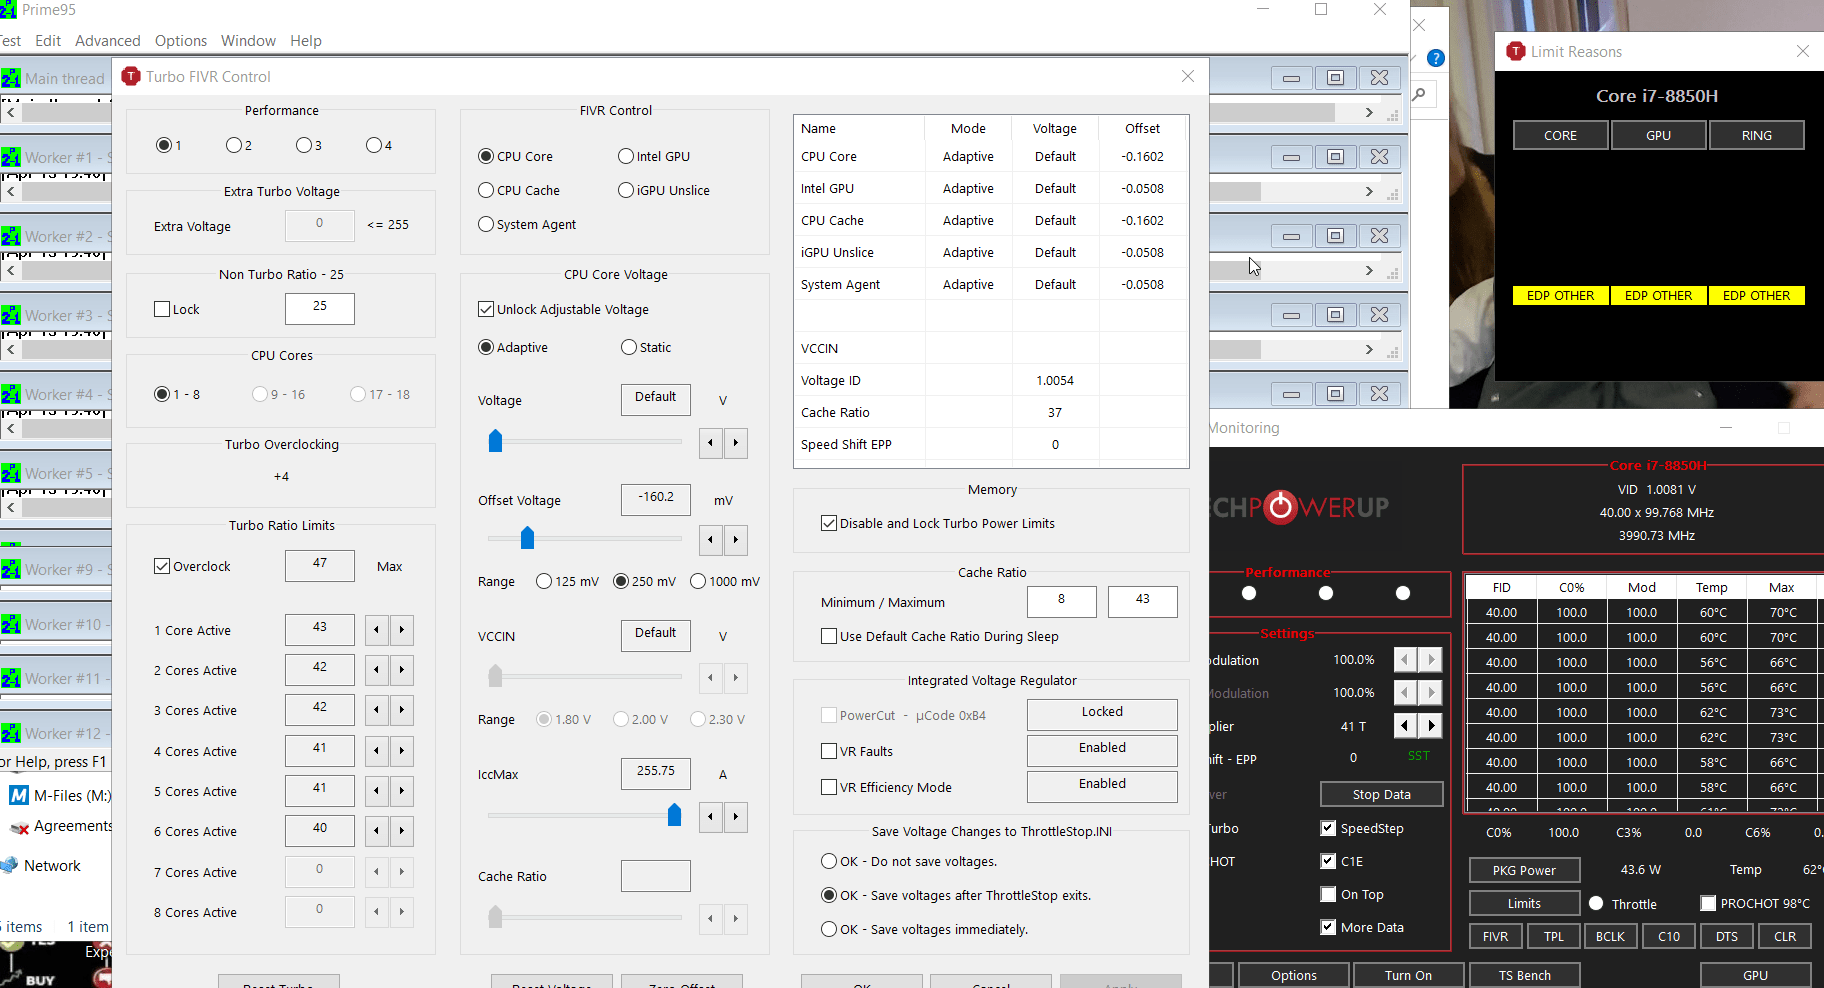
Task: Toggle the Overclock checkbox
Action: 162,566
